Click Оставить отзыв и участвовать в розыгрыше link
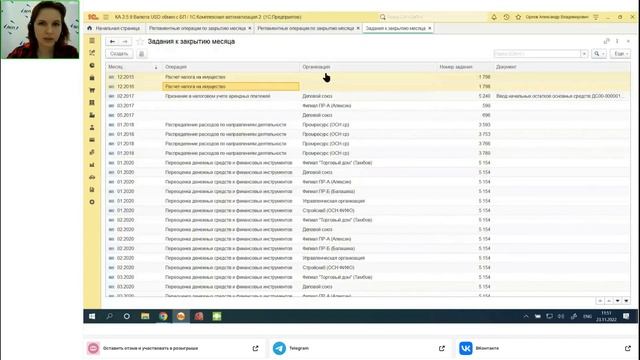The width and height of the screenshot is (640, 360). coord(150,348)
